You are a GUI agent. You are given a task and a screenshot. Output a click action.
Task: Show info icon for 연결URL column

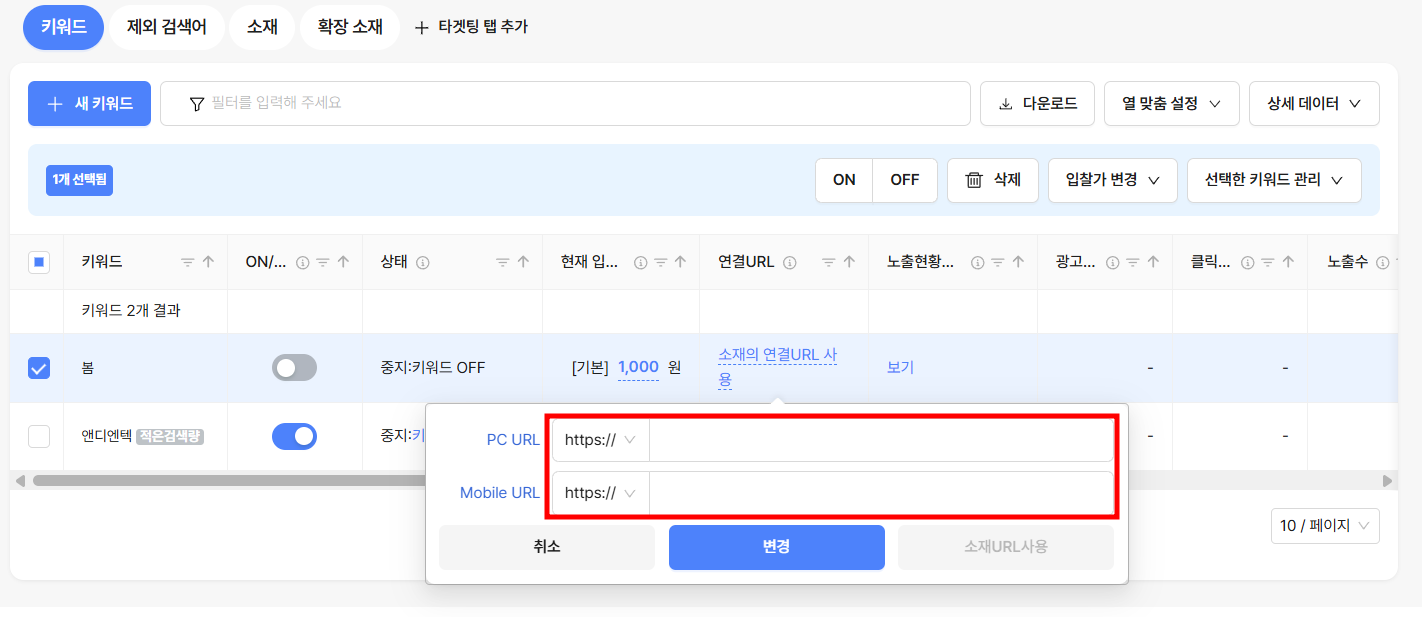point(790,262)
